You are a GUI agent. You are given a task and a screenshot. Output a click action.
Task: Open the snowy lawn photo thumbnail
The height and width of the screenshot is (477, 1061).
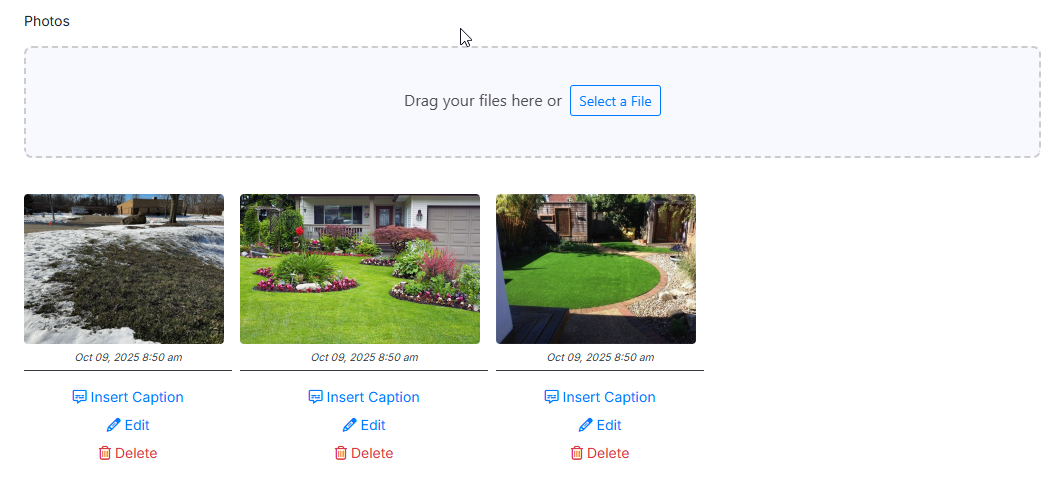124,269
